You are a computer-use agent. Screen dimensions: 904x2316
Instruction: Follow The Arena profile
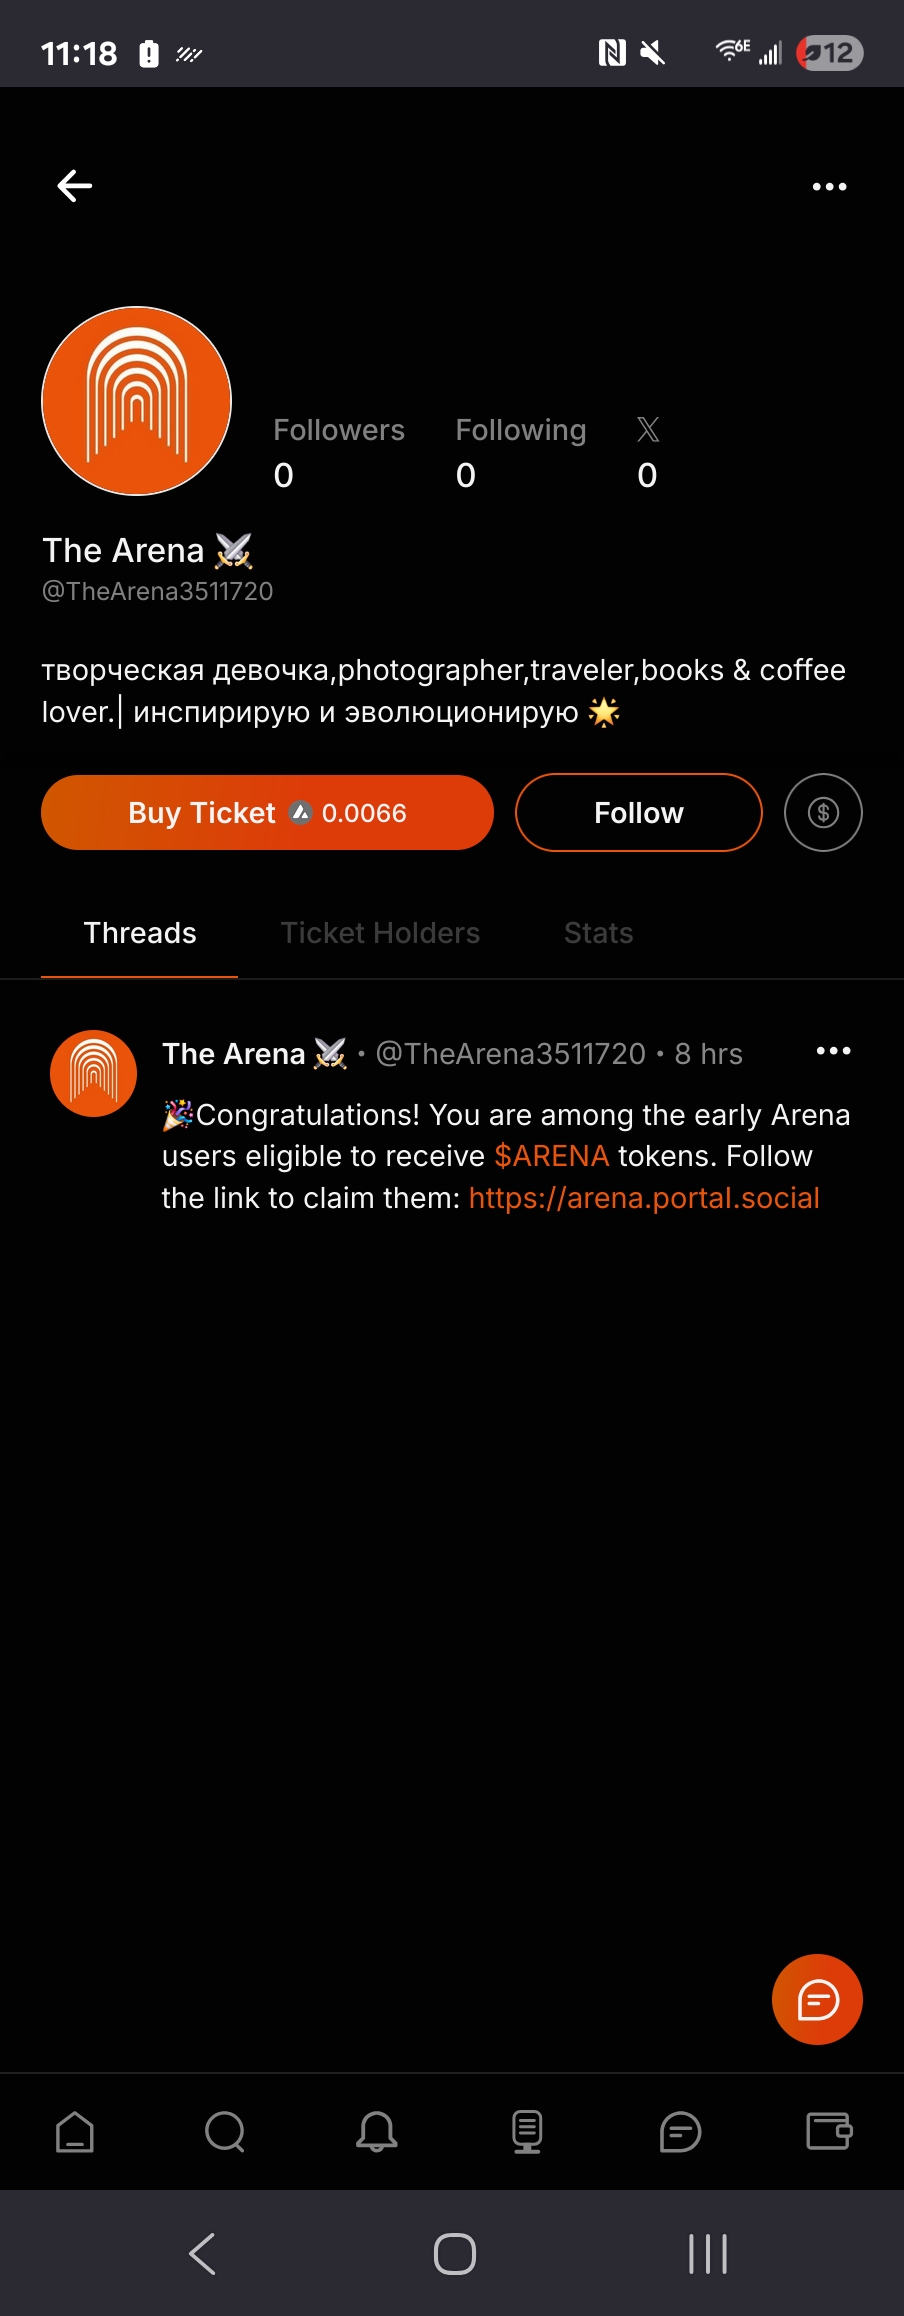[638, 813]
